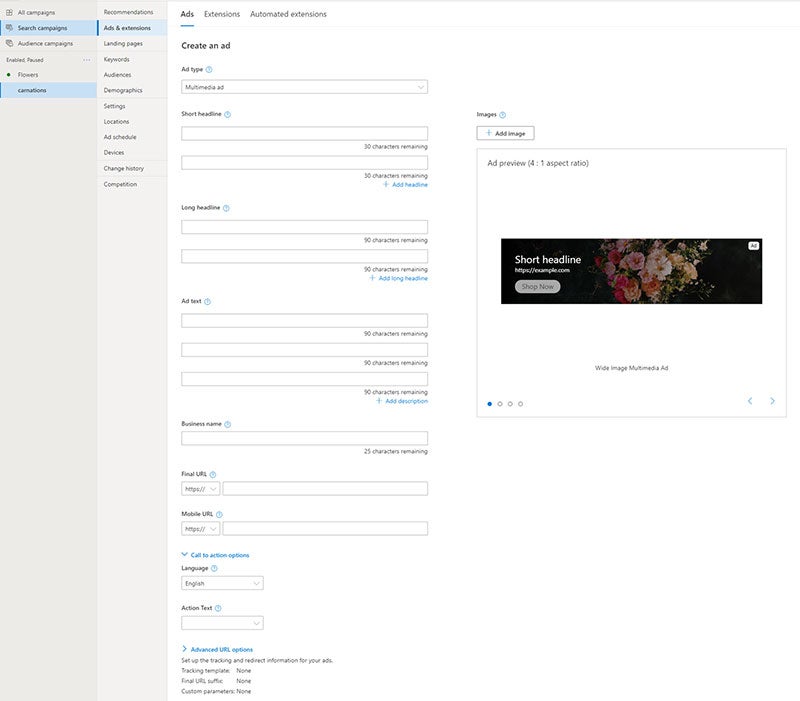The width and height of the screenshot is (800, 701).
Task: Click the help icon beside Images
Action: click(503, 113)
